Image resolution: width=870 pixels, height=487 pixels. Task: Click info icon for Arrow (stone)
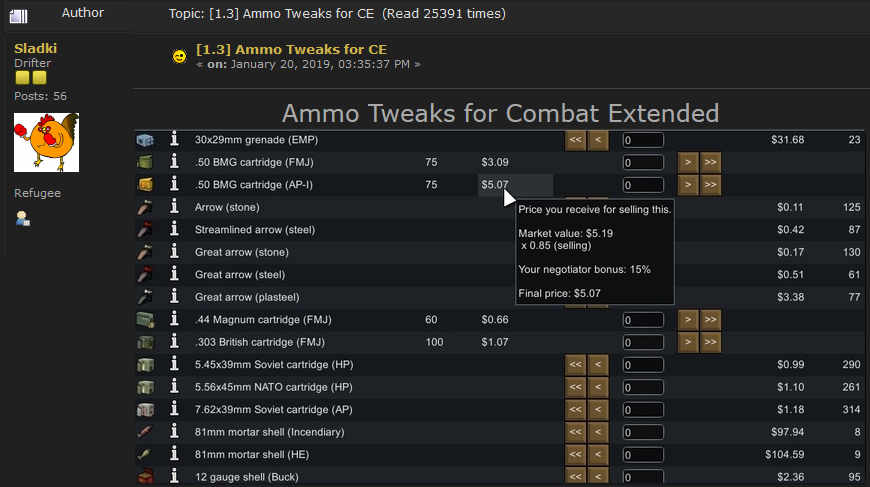coord(174,207)
